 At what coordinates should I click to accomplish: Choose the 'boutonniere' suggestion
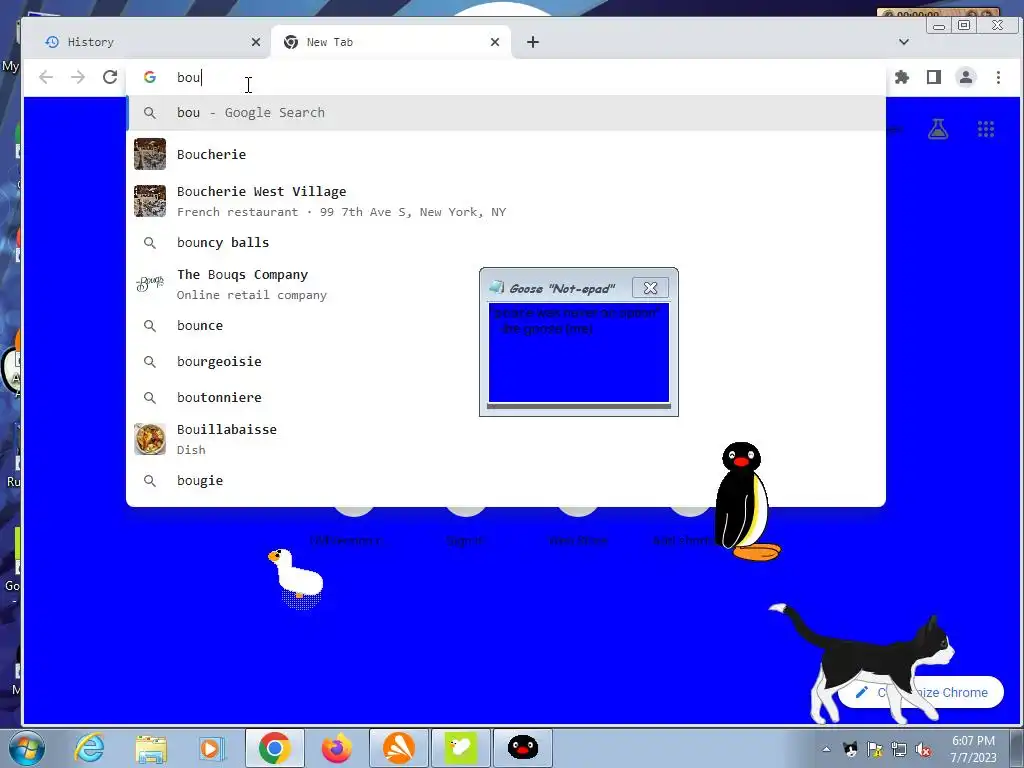505,397
